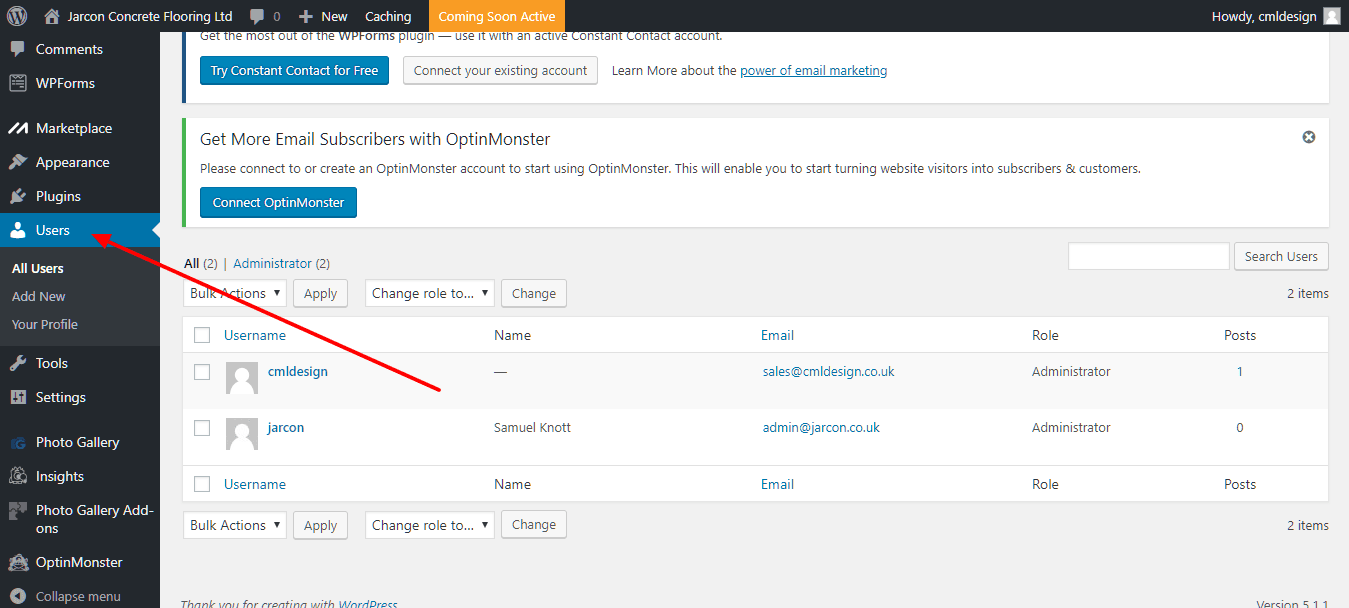
Task: Open the bottom Bulk Actions dropdown
Action: pyautogui.click(x=235, y=525)
